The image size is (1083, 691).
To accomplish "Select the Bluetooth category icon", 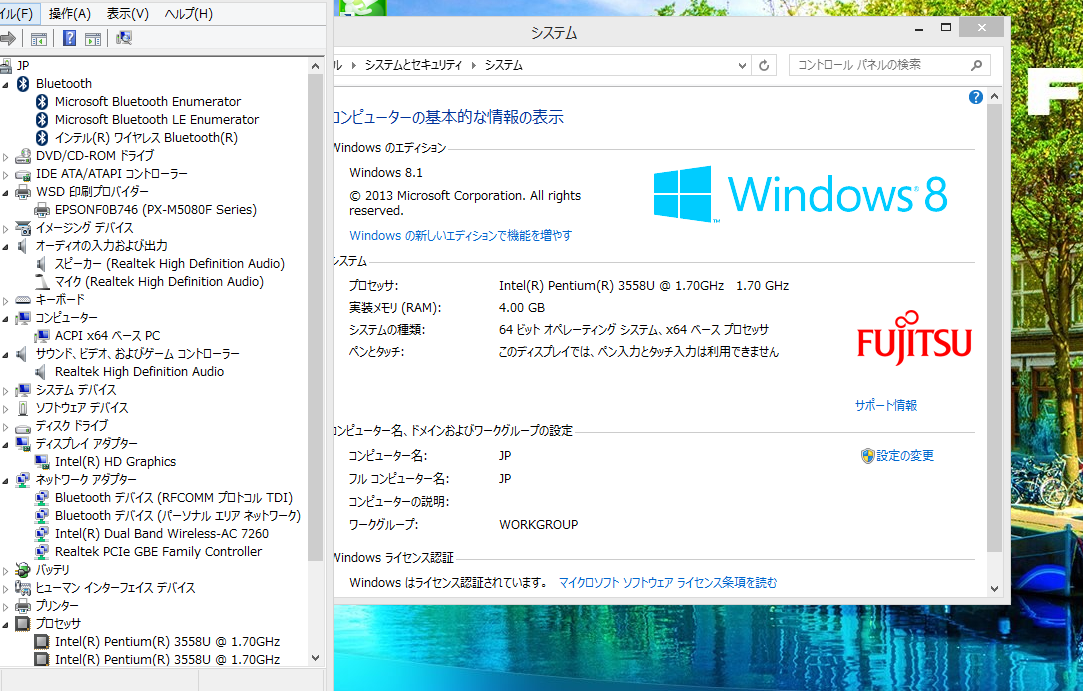I will (23, 84).
